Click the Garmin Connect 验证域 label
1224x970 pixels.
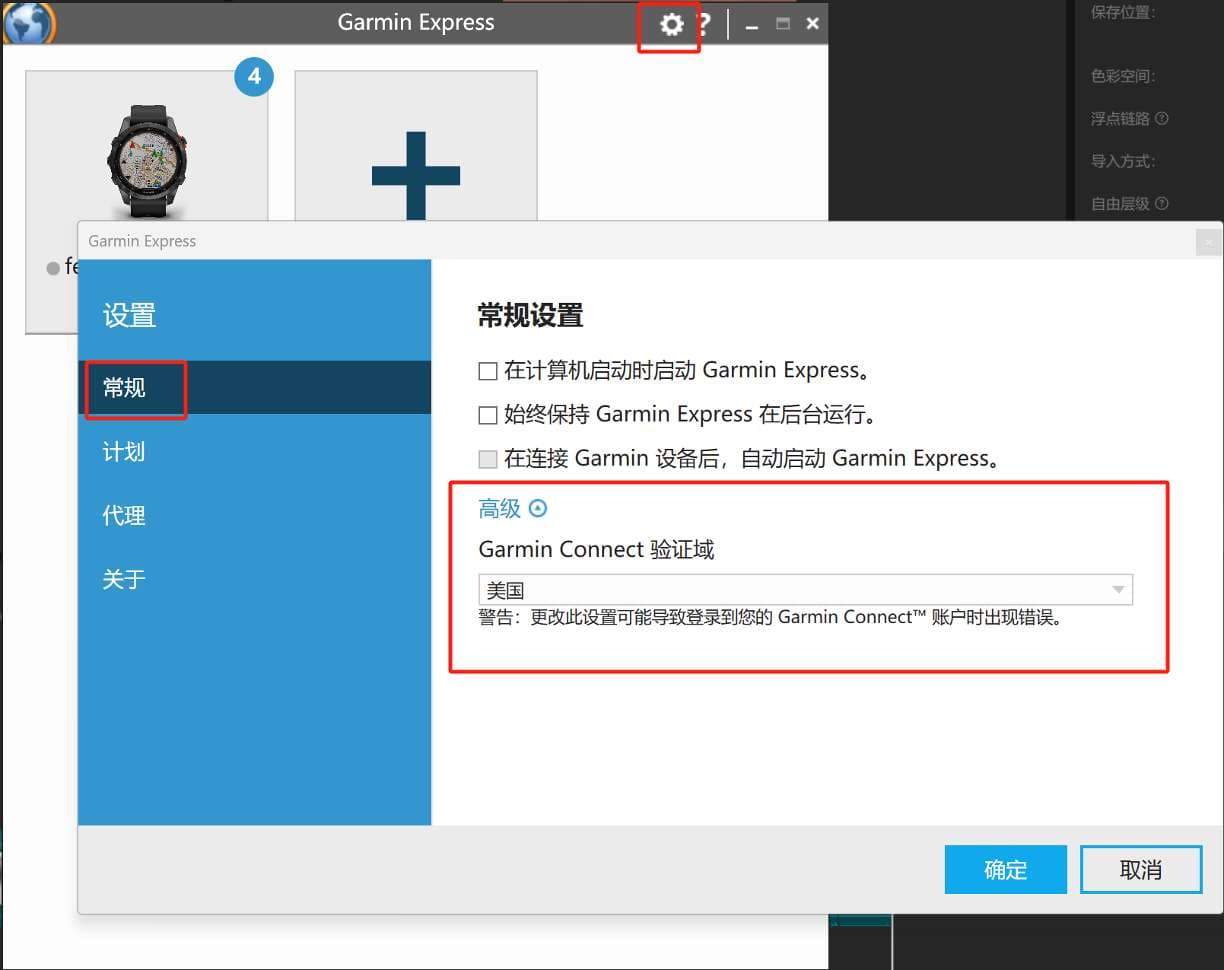(596, 549)
